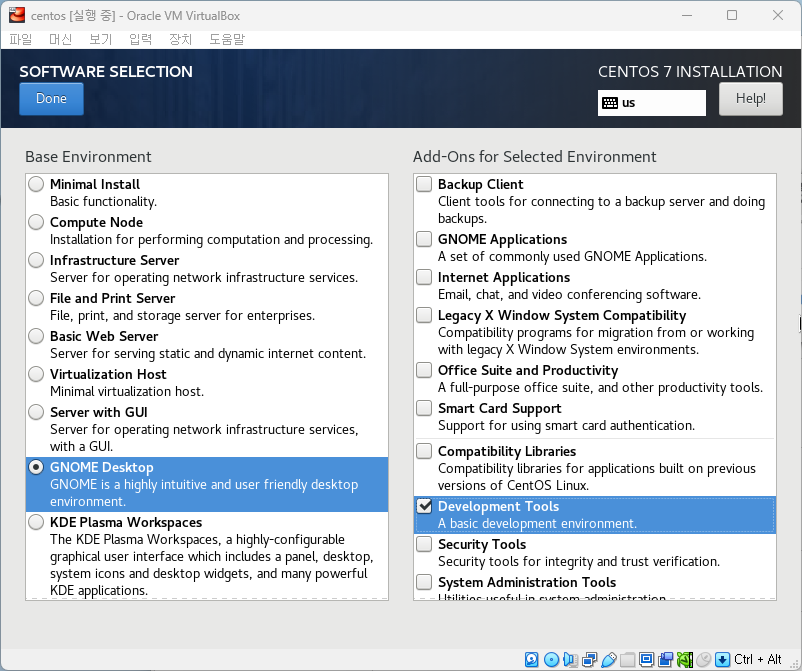Choose Basic Web Server radio button
Screen dimensions: 802x671
click(36, 336)
